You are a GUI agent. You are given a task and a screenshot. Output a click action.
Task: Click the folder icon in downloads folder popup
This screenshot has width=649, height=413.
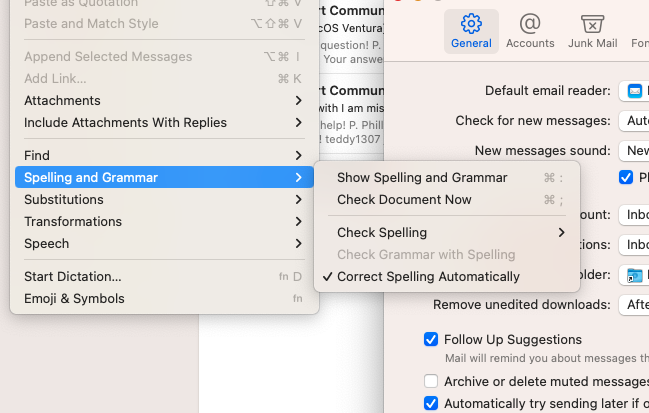(634, 275)
